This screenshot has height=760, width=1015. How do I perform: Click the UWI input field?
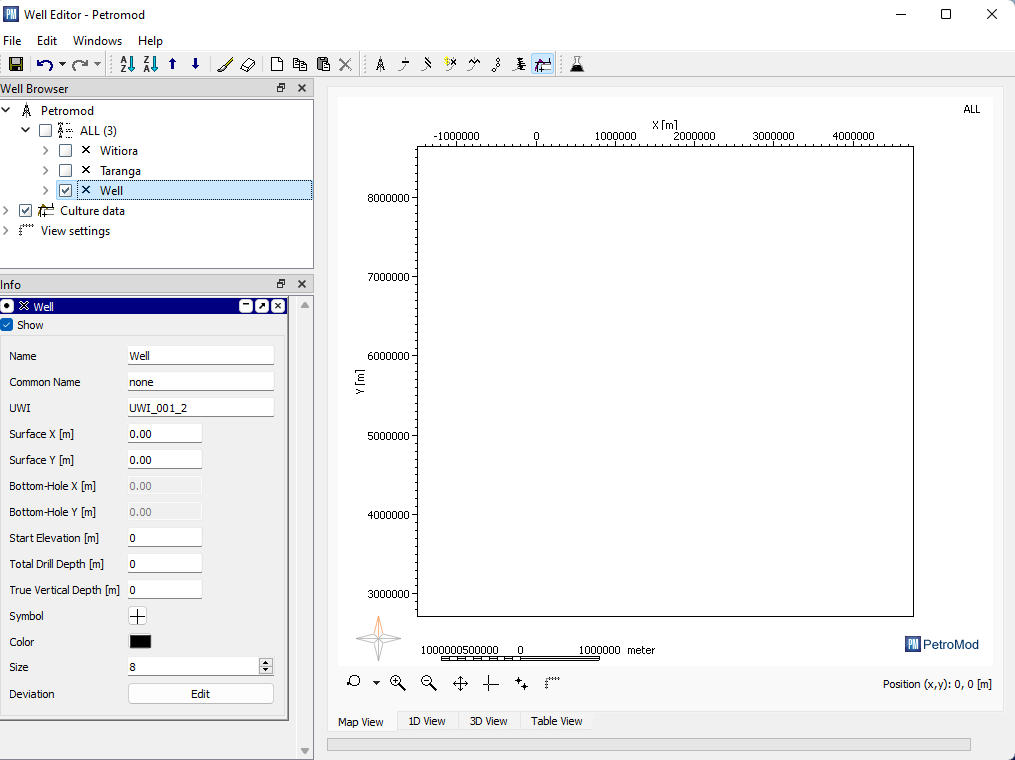[200, 408]
